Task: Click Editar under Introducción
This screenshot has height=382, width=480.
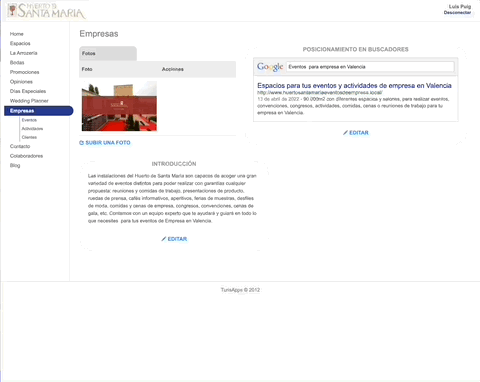Action: click(x=177, y=239)
